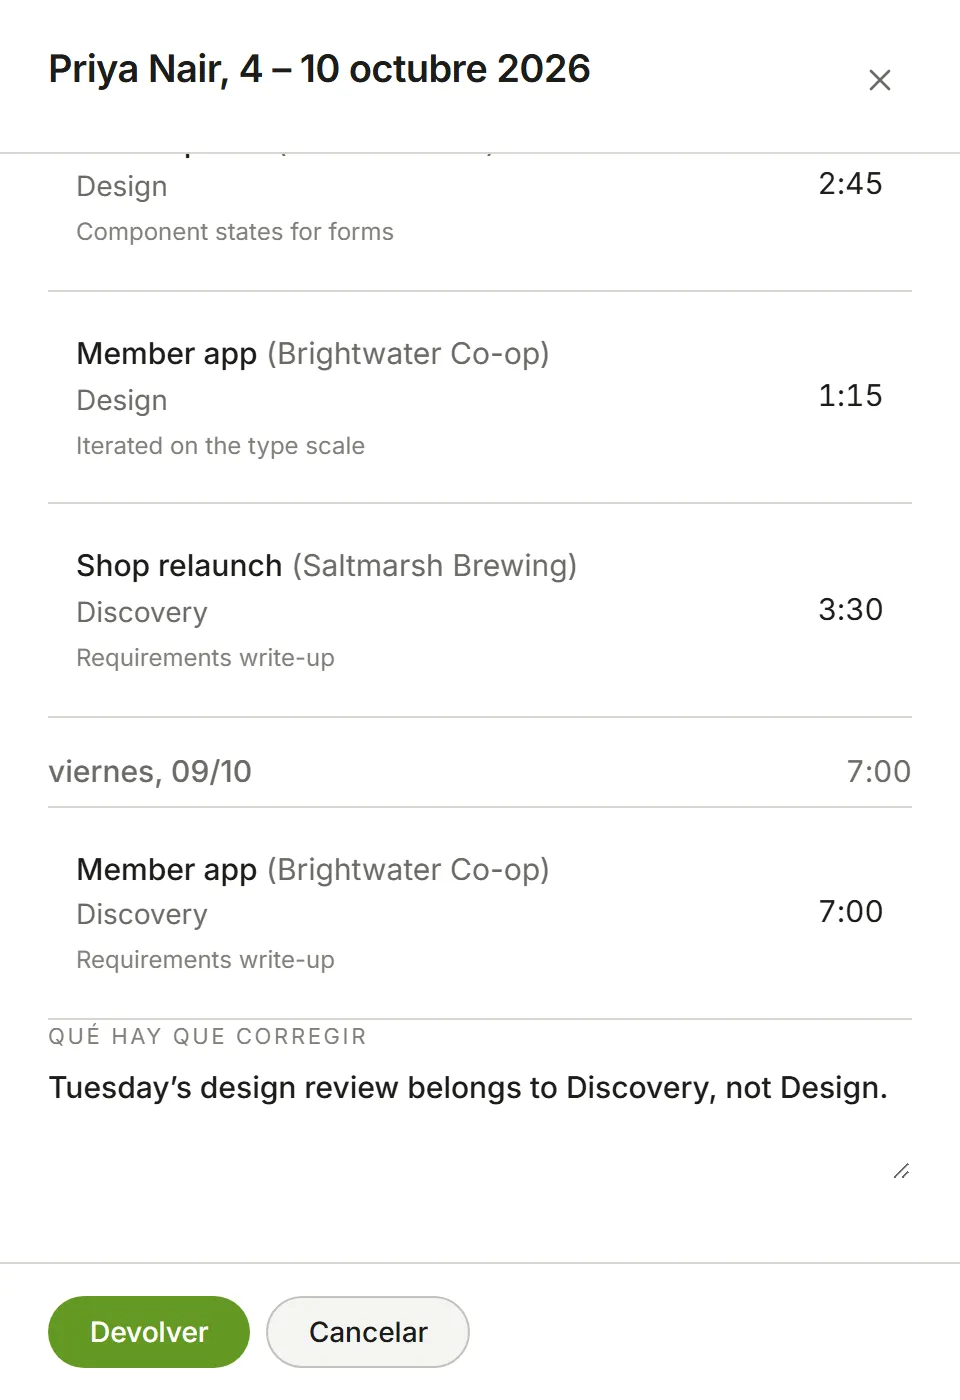Click the green Devolver button
The width and height of the screenshot is (960, 1400).
coord(149,1332)
